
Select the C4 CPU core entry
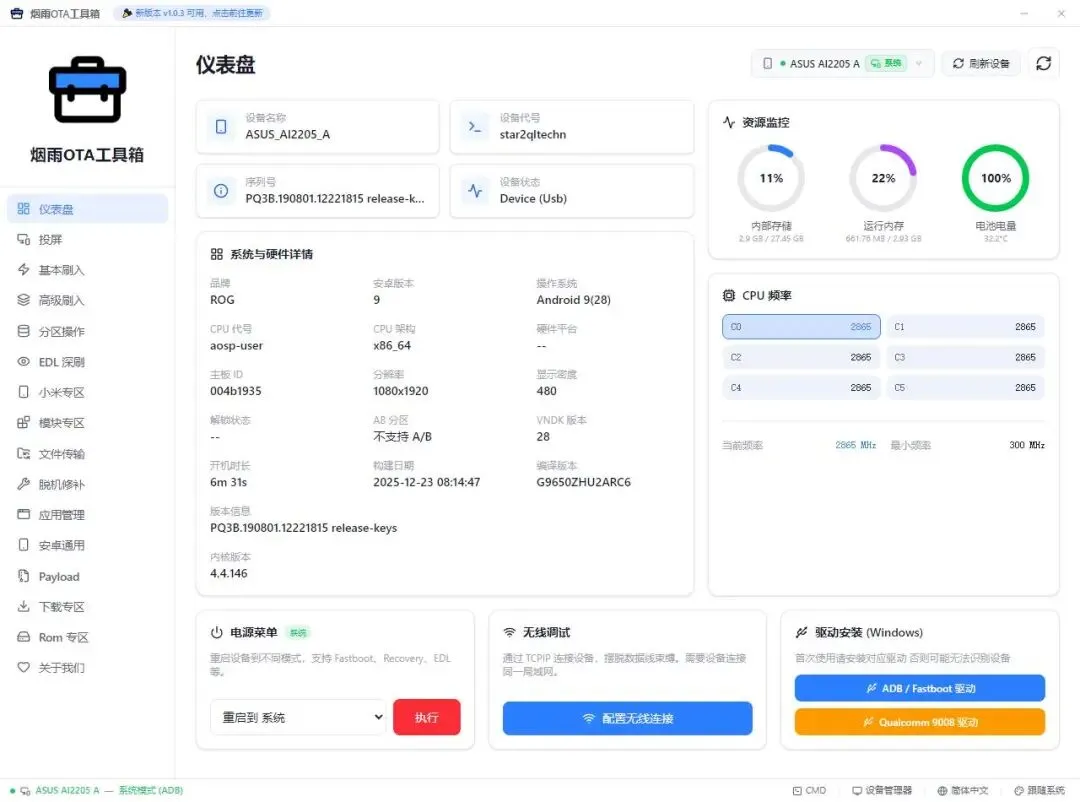point(801,387)
